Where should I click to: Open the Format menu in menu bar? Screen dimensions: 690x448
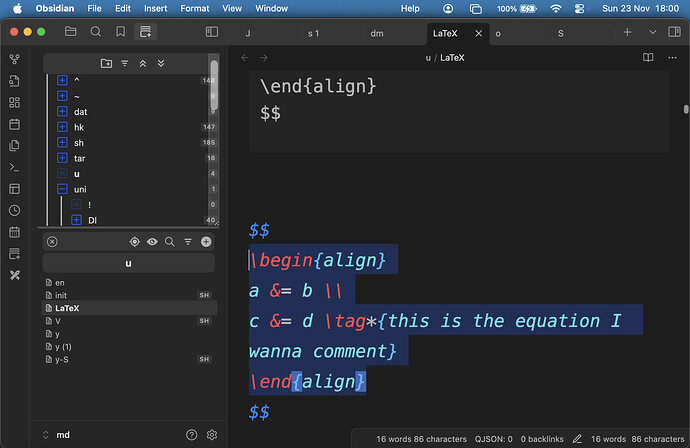[x=194, y=8]
